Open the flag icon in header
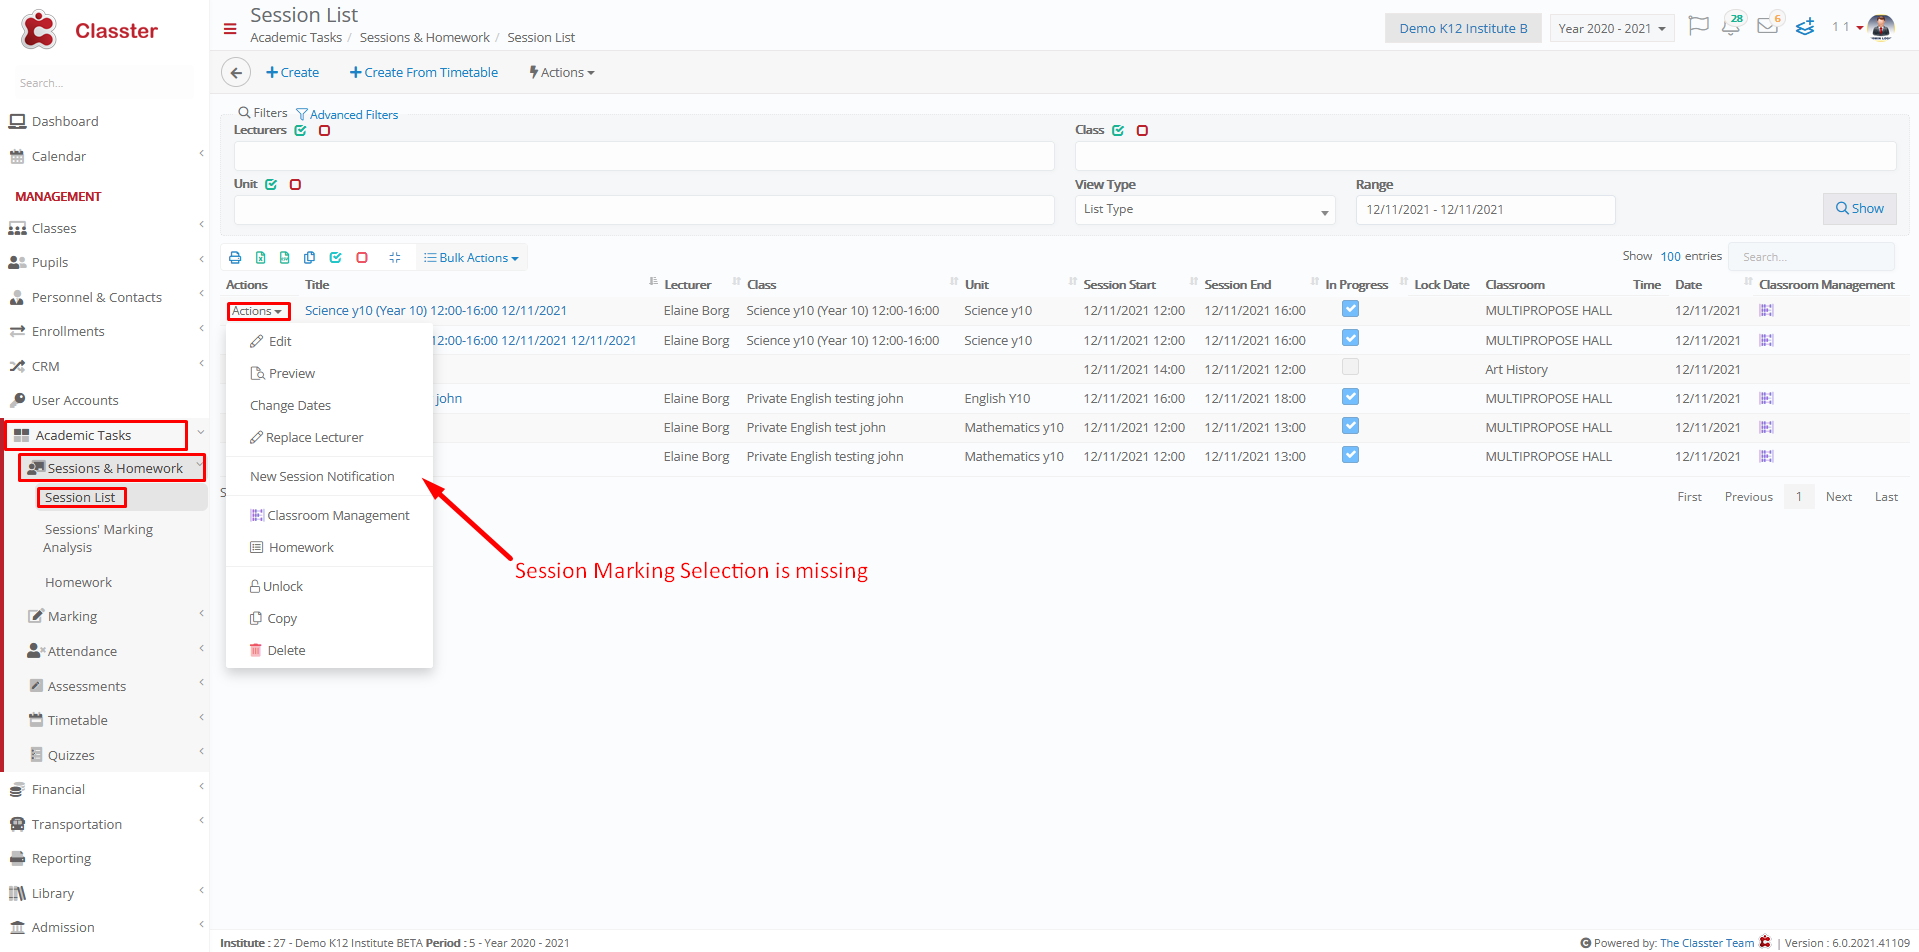This screenshot has height=952, width=1919. pos(1698,26)
